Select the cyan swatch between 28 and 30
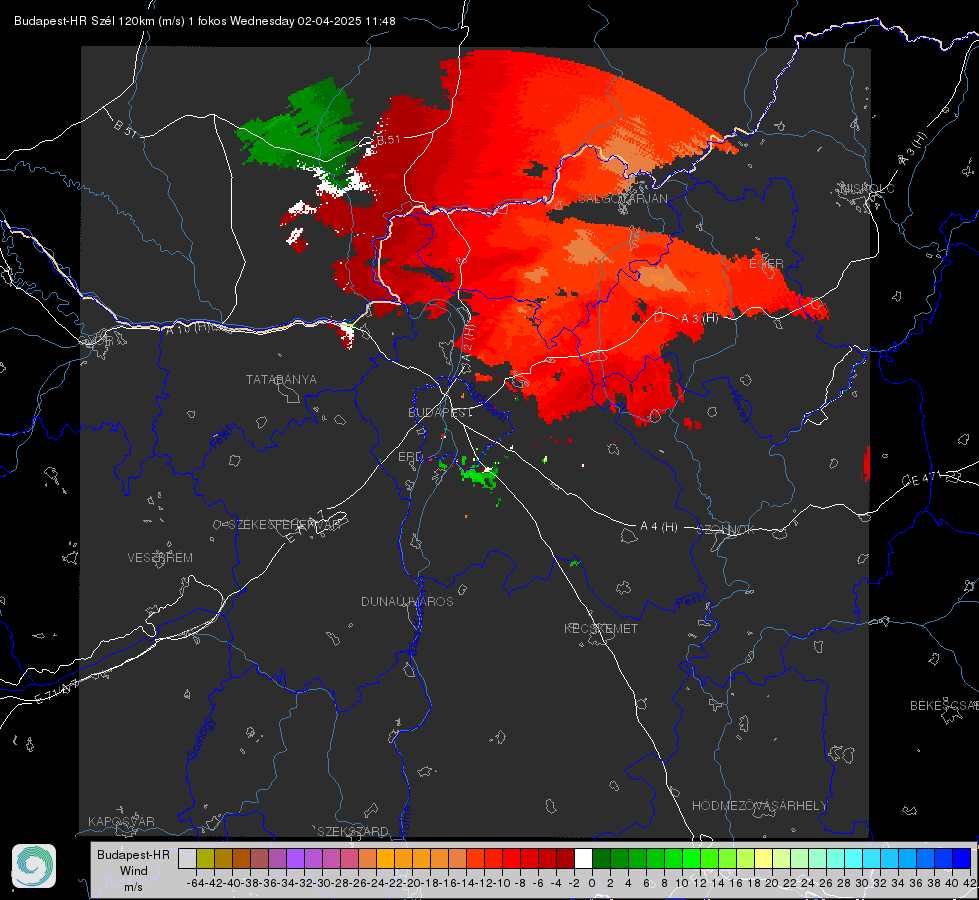Screen dimensions: 979x900 coord(854,858)
